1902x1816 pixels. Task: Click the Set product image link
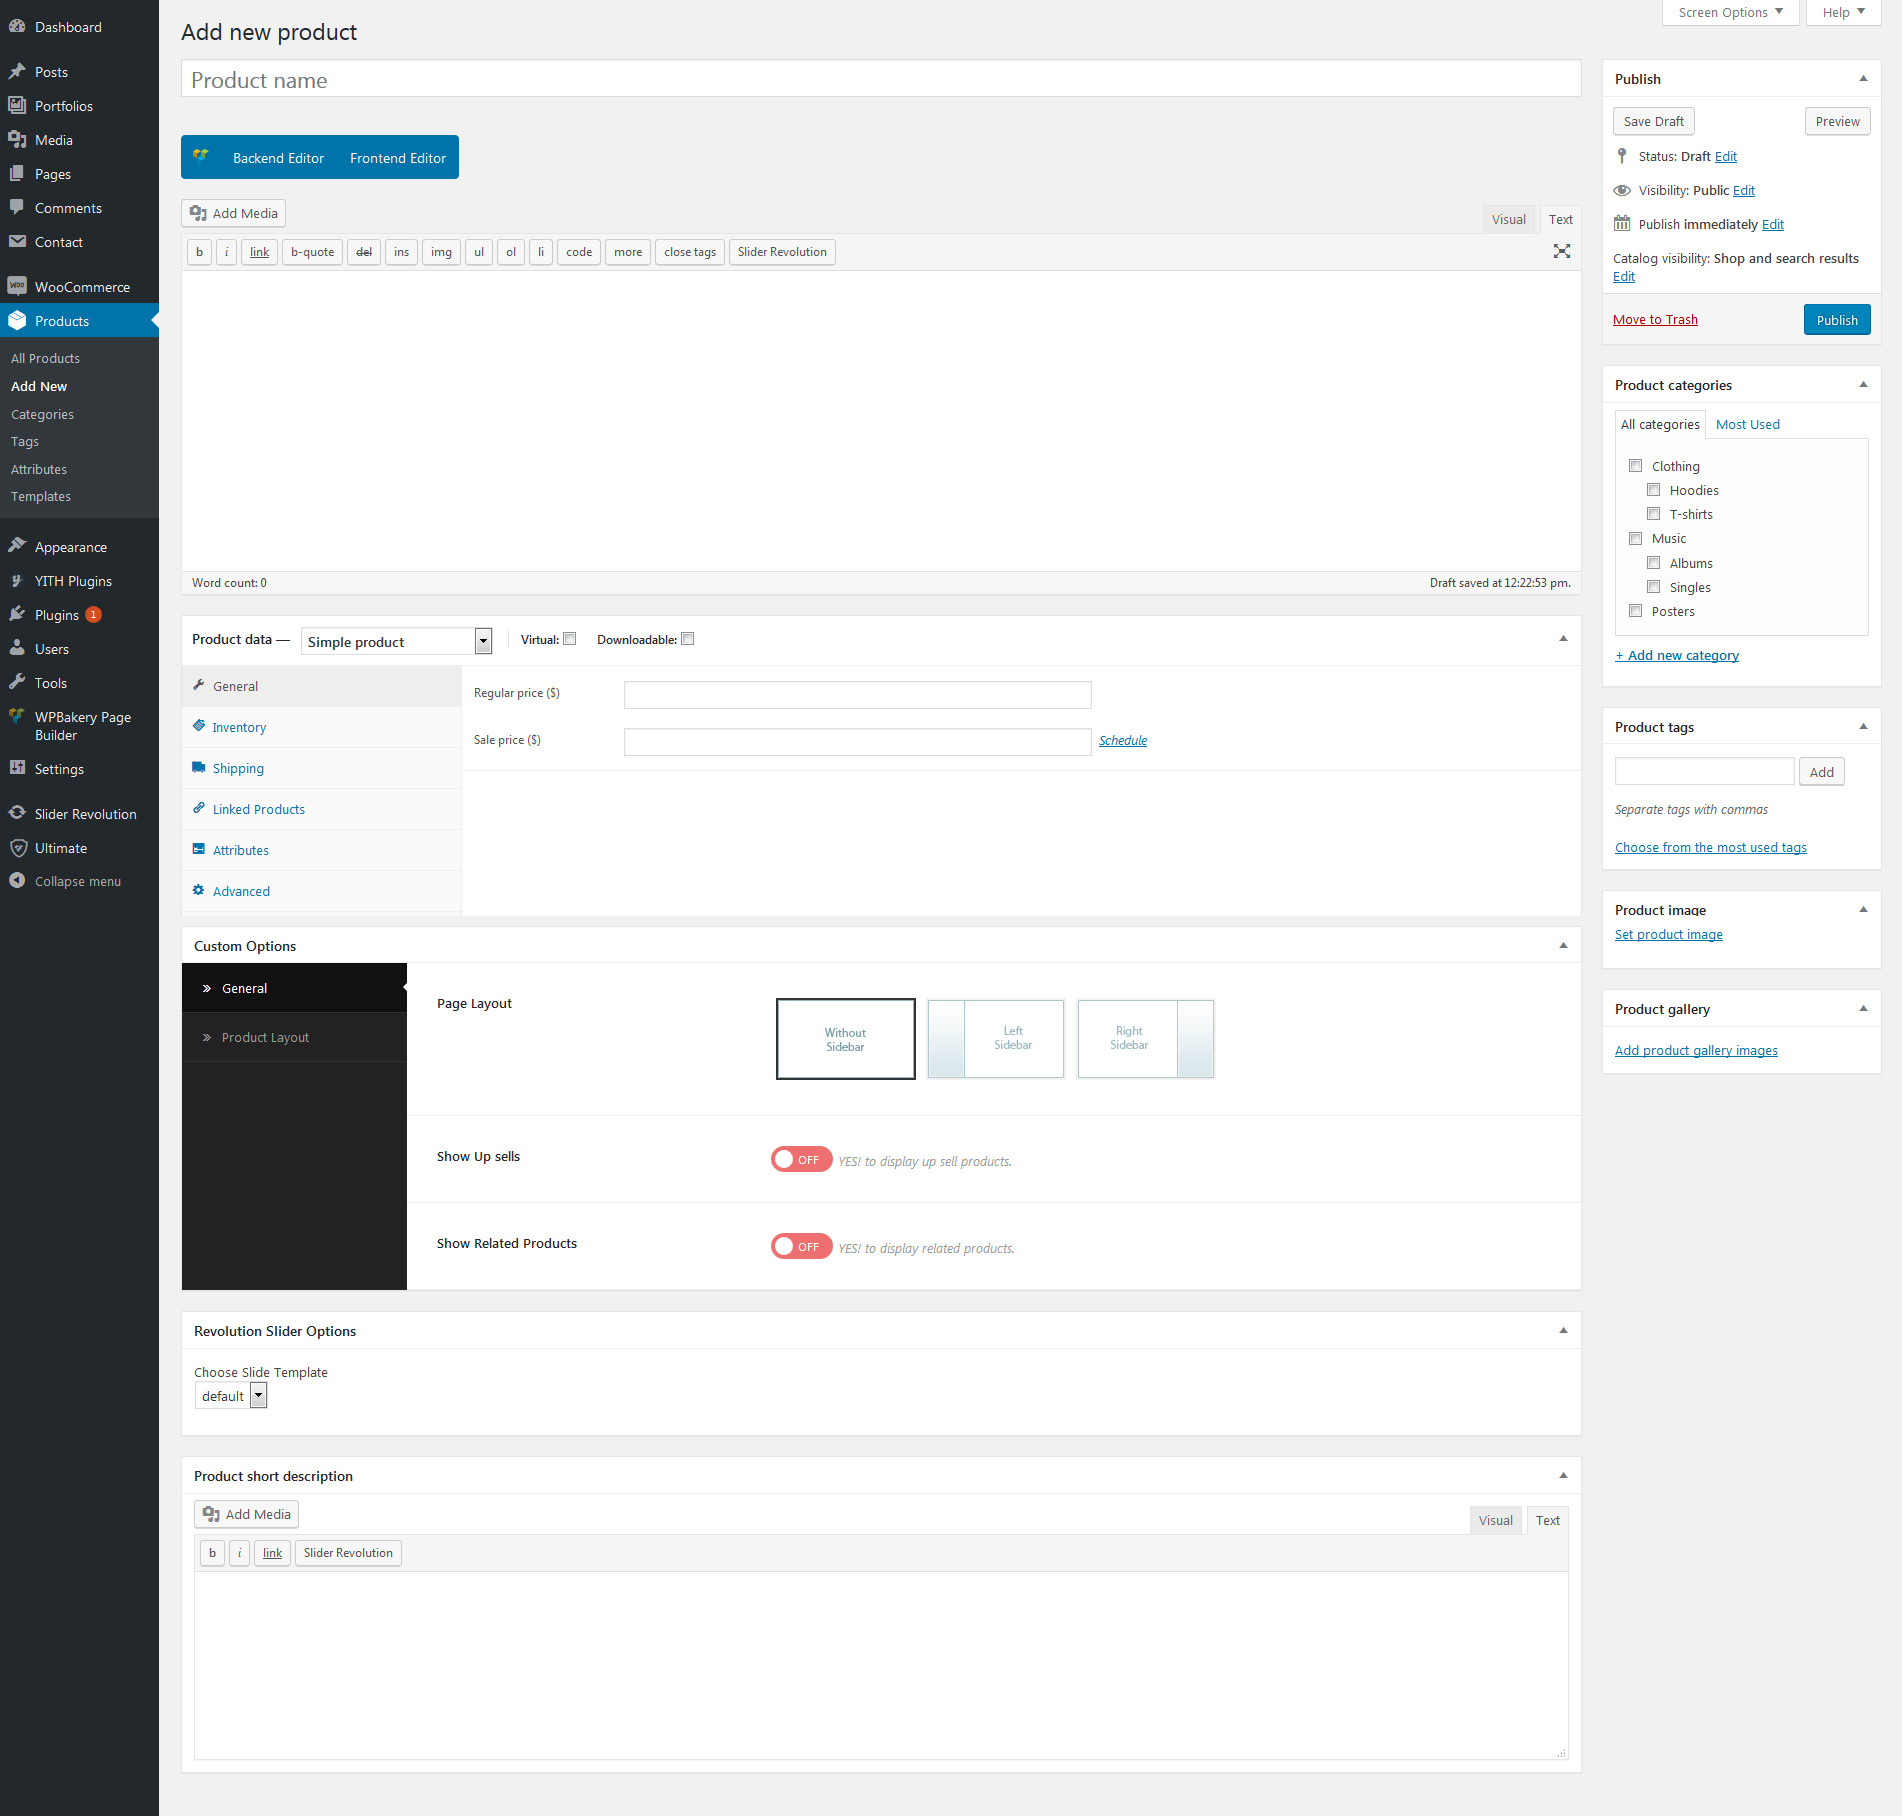pyautogui.click(x=1668, y=934)
